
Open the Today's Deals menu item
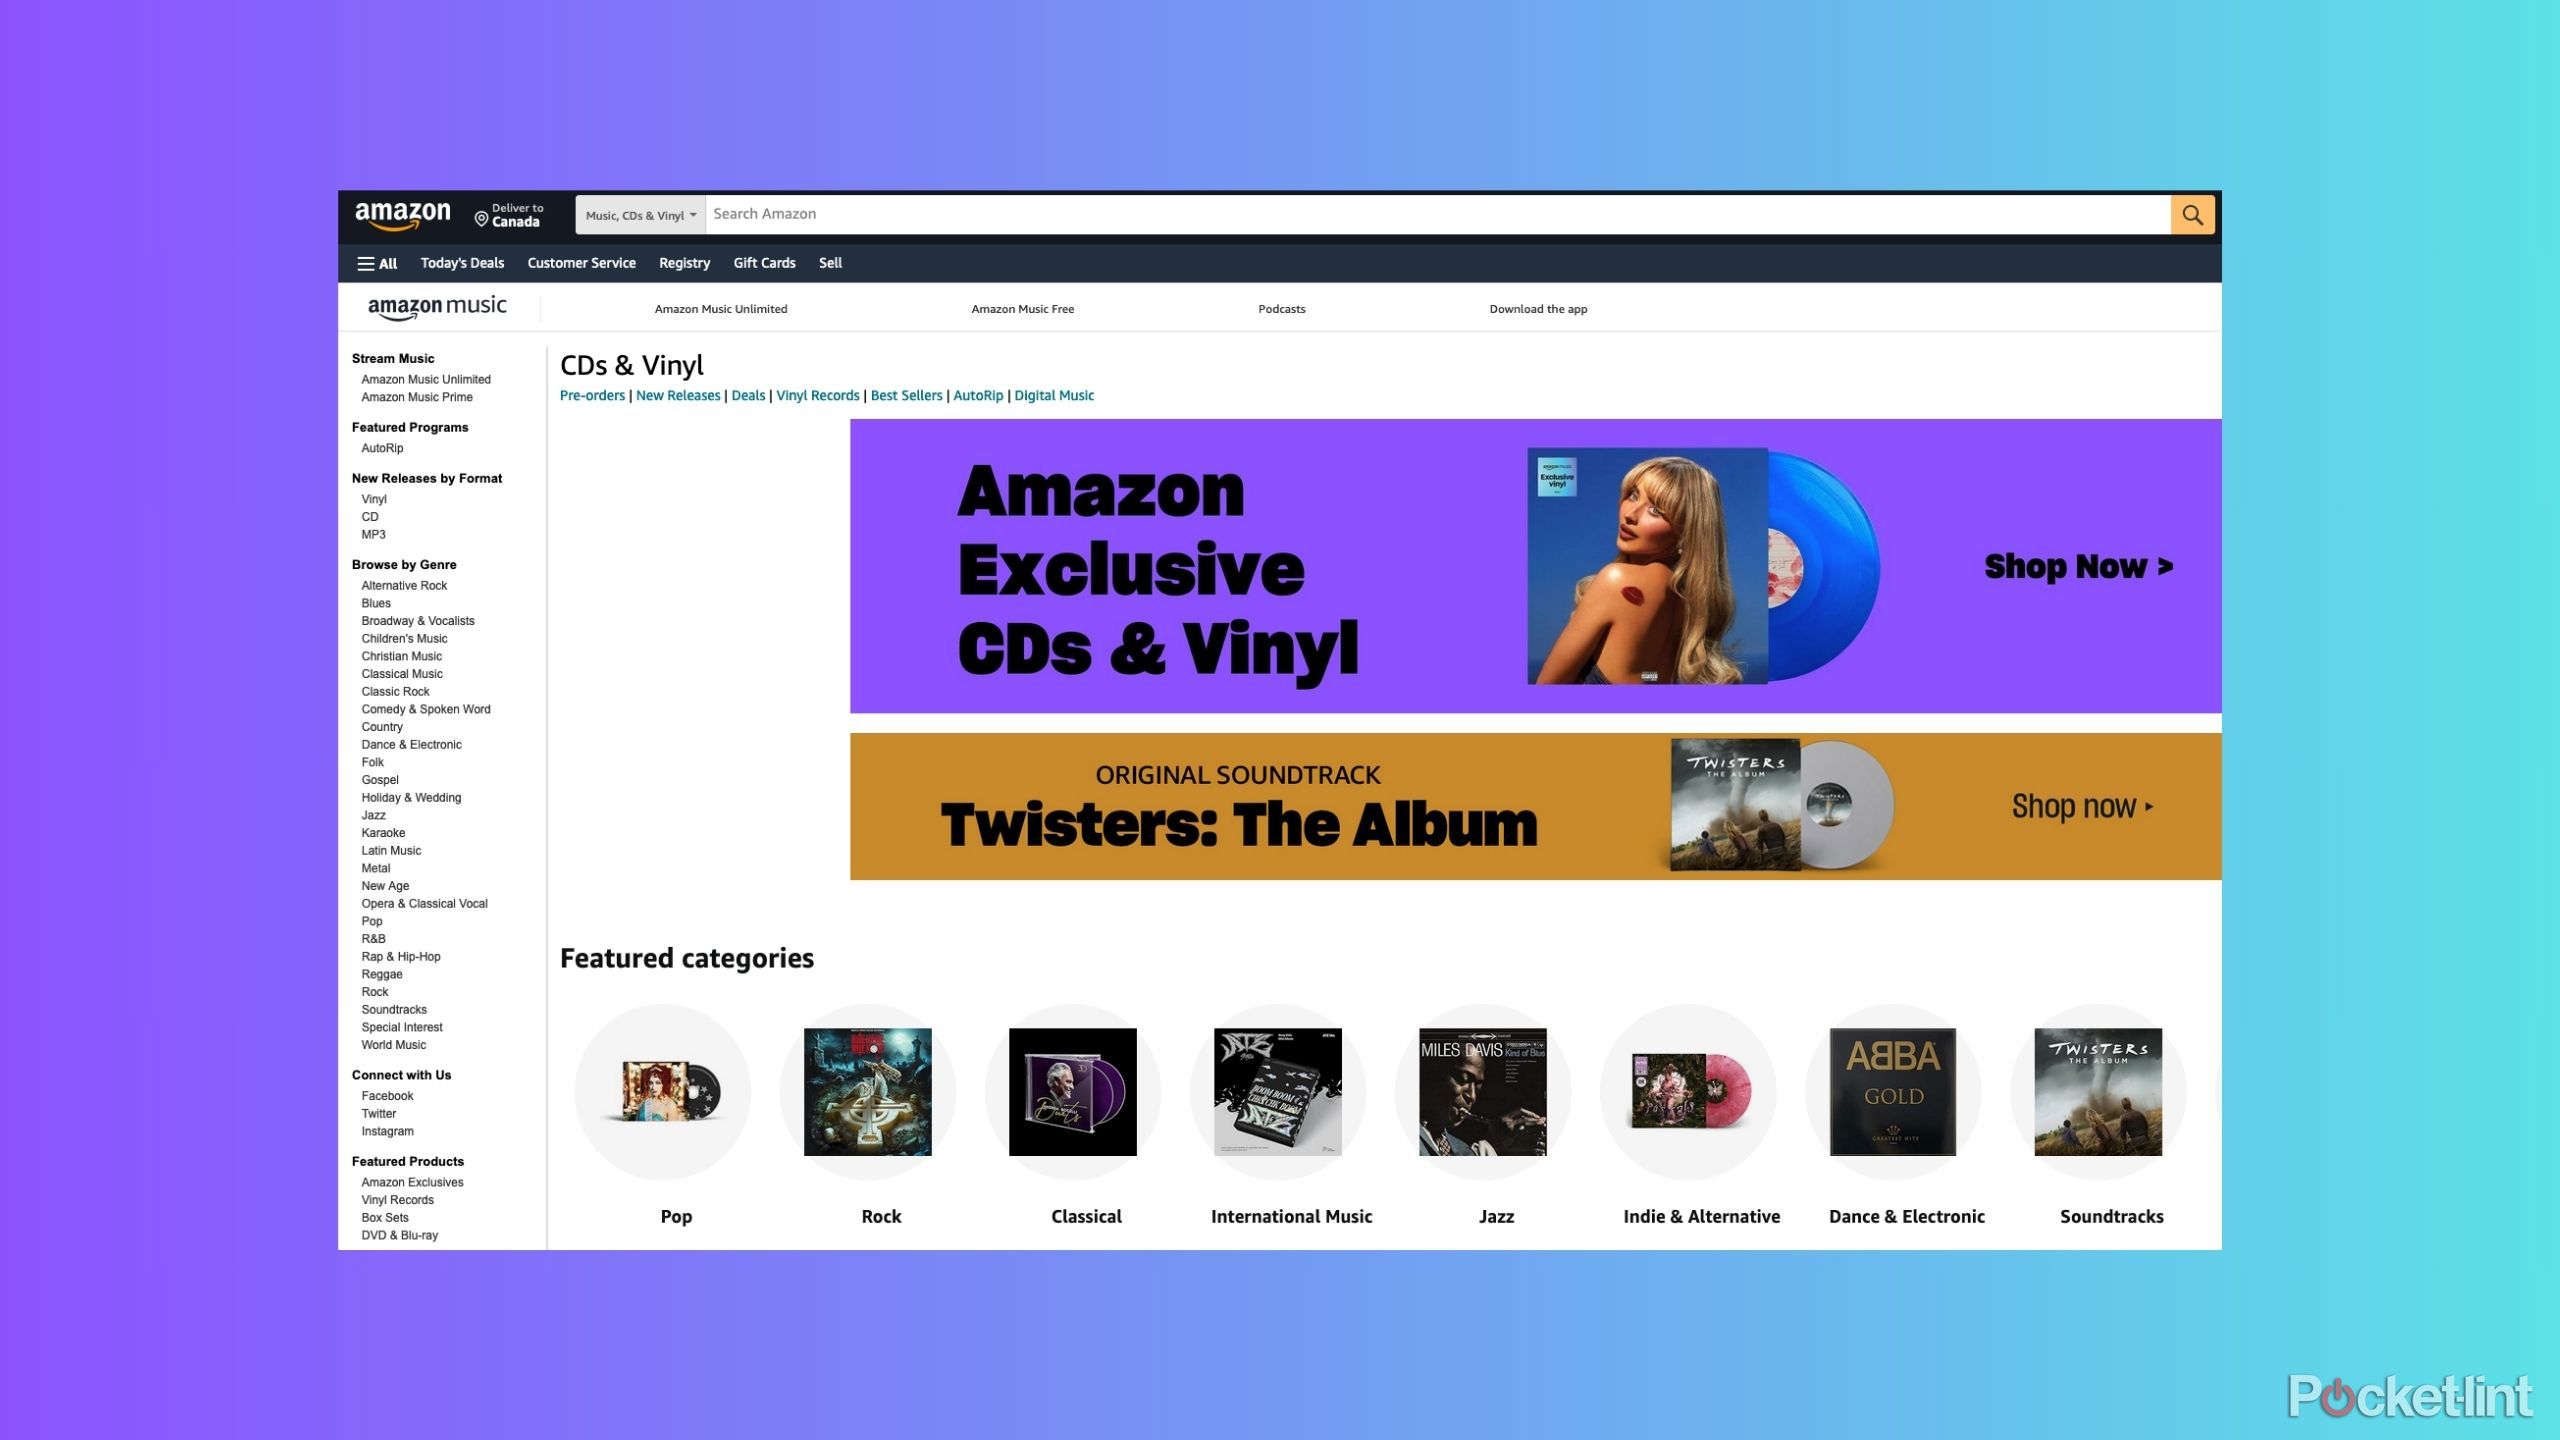point(461,262)
